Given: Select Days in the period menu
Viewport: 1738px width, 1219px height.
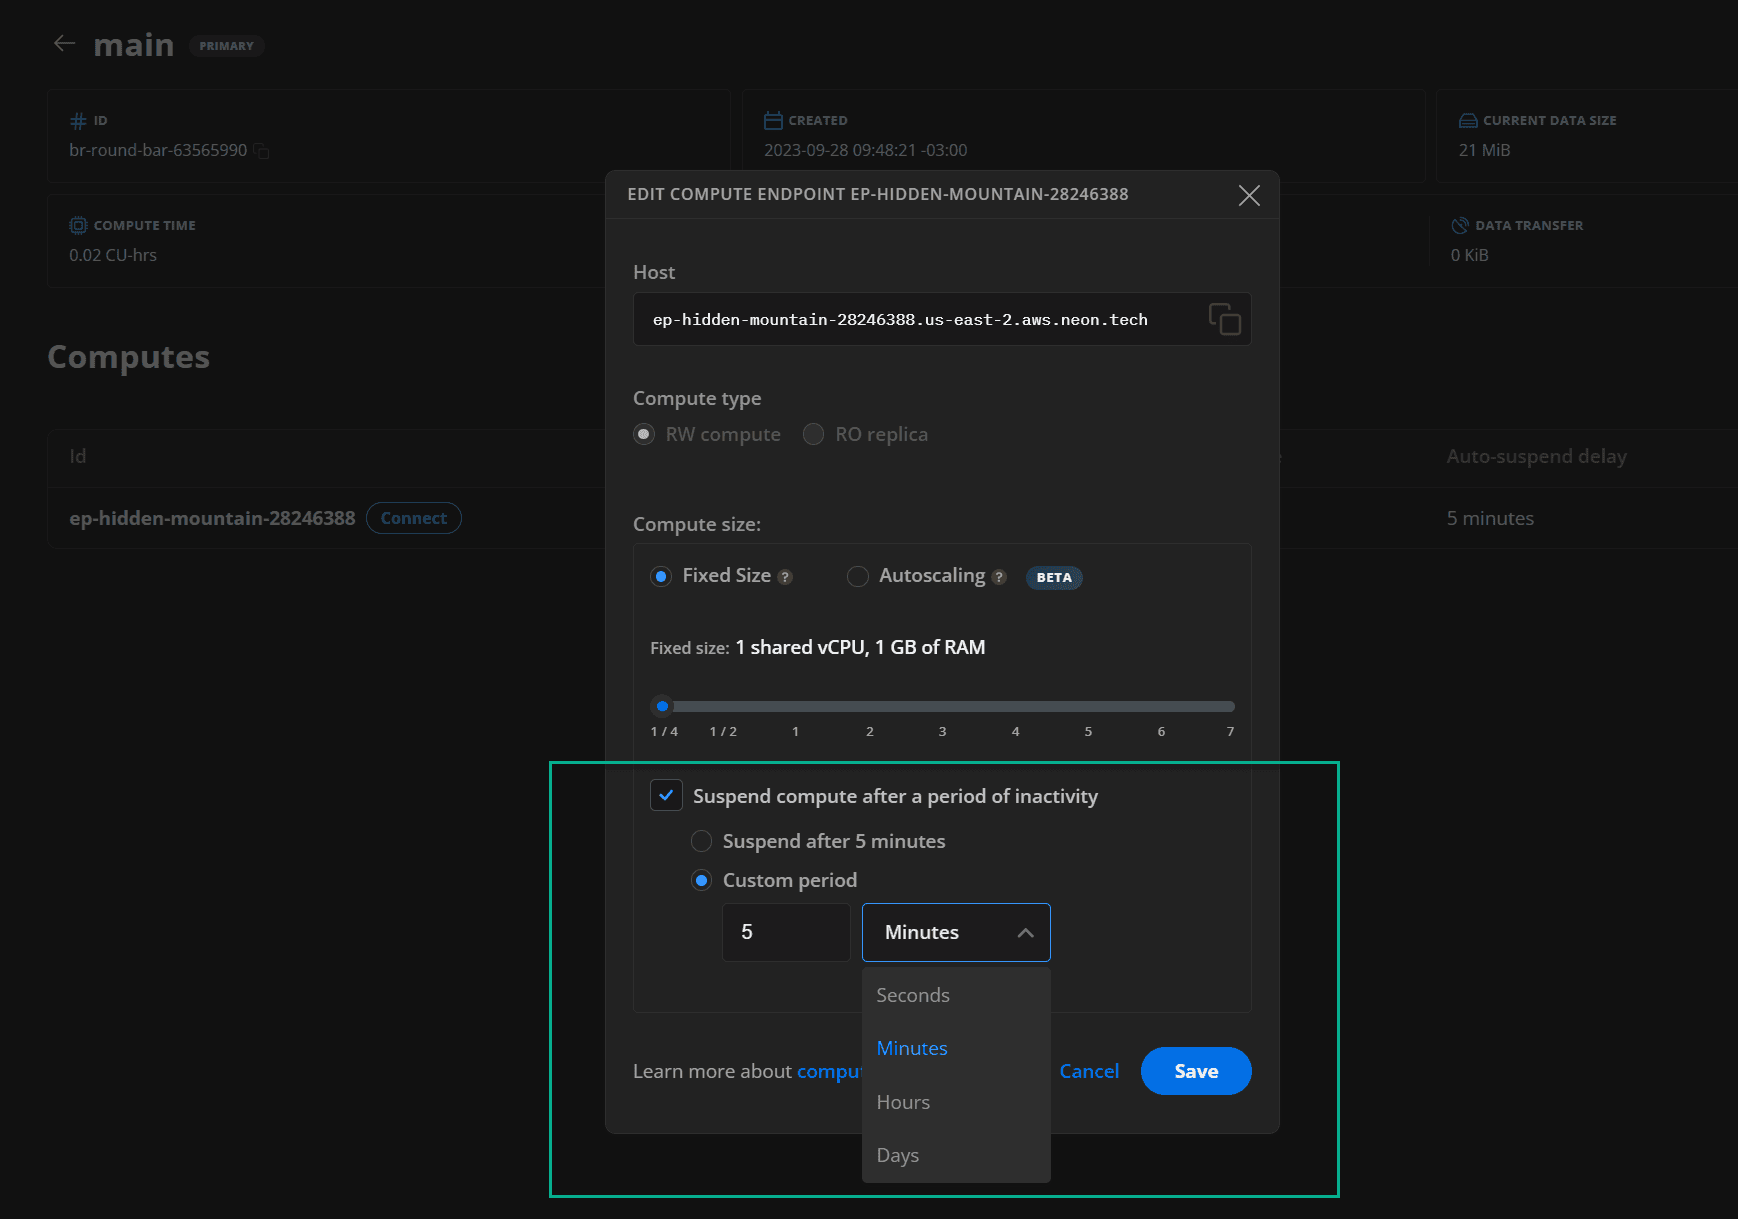Looking at the screenshot, I should click(897, 1154).
